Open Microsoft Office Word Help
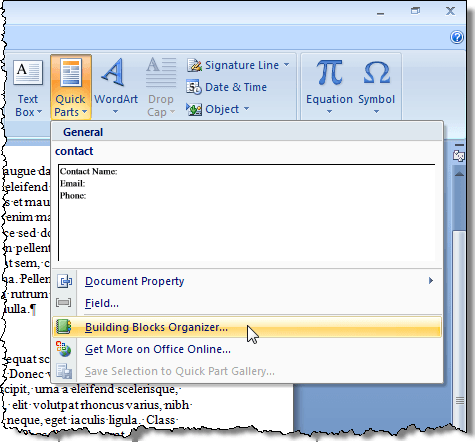This screenshot has width=475, height=442. [x=457, y=37]
